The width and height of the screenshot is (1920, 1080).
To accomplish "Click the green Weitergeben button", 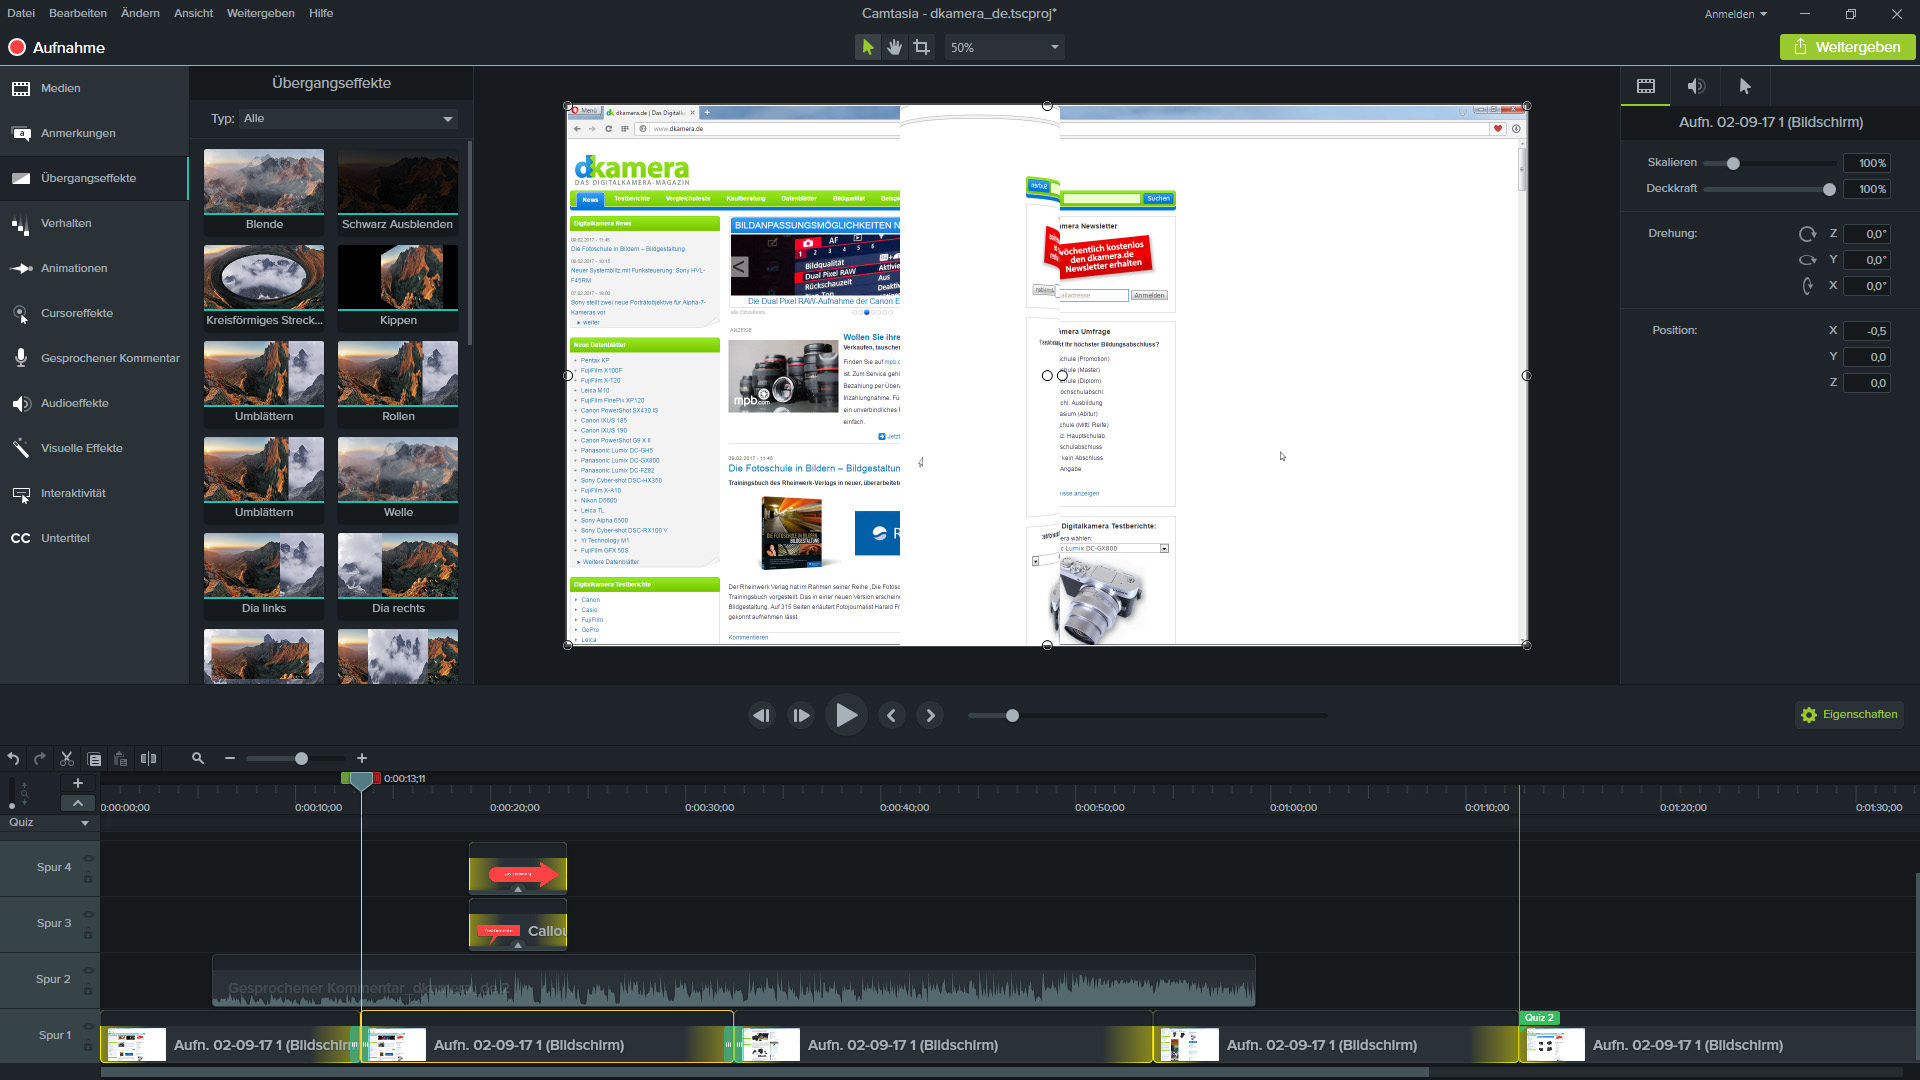I will (x=1847, y=46).
